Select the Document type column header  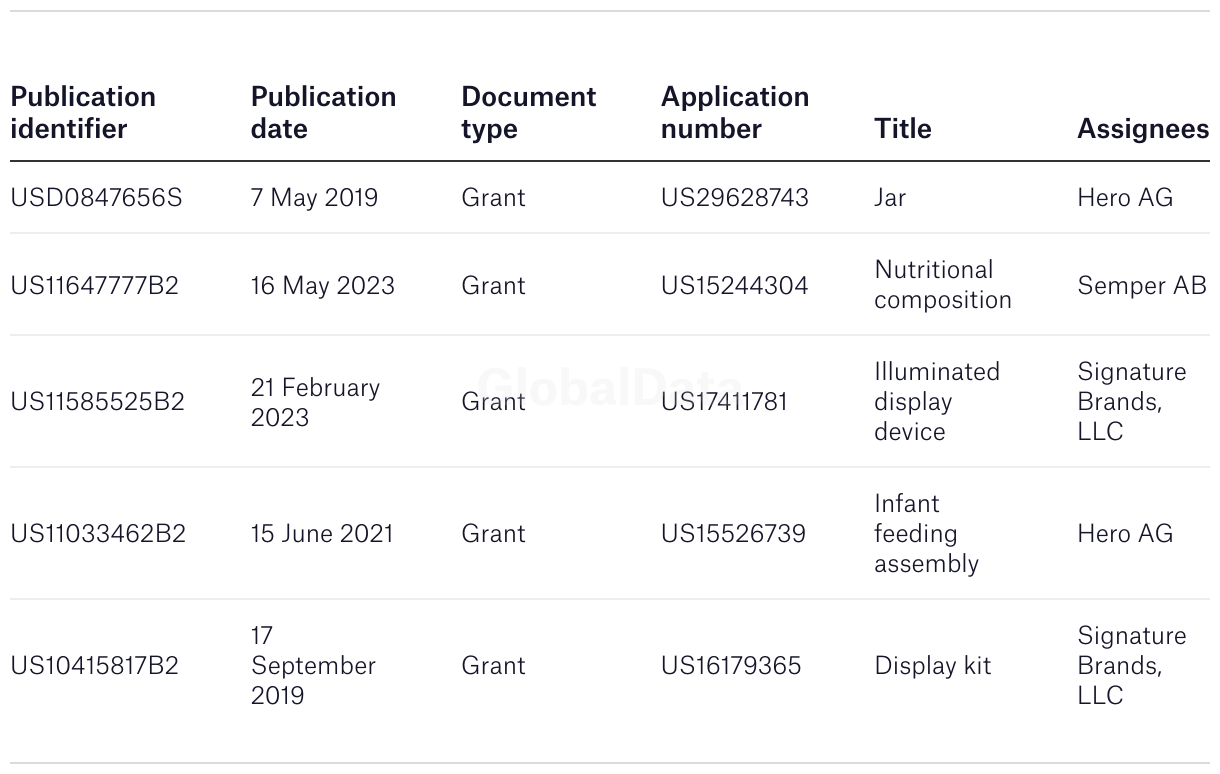tap(528, 113)
